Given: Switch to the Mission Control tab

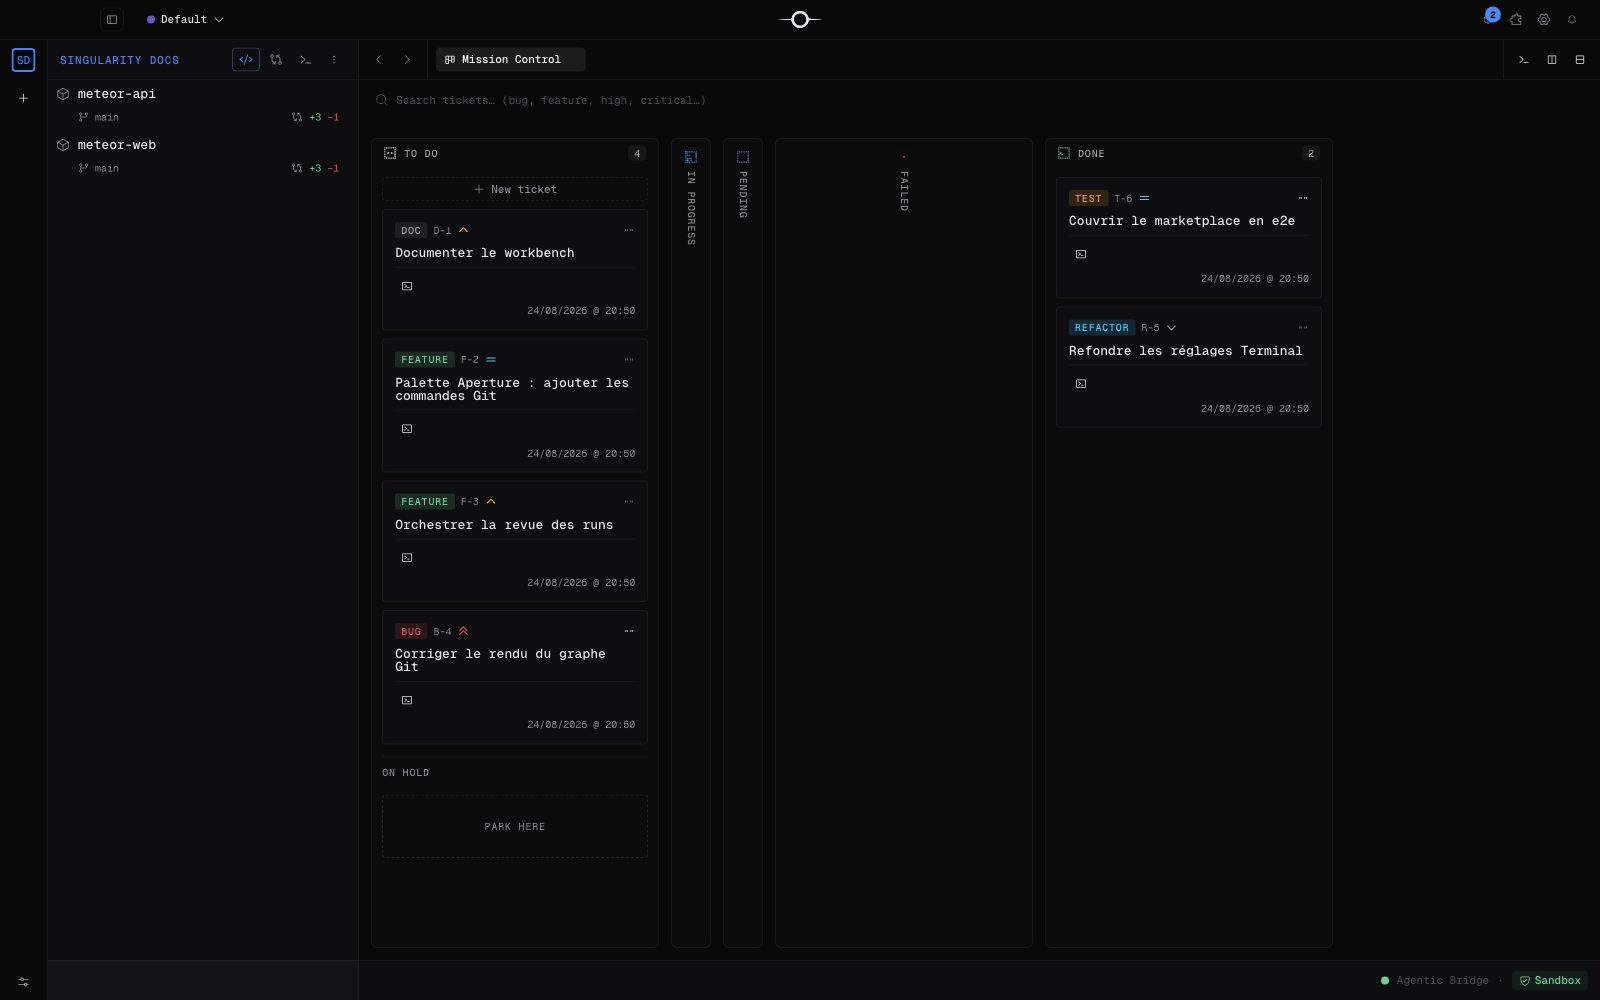Looking at the screenshot, I should (510, 60).
